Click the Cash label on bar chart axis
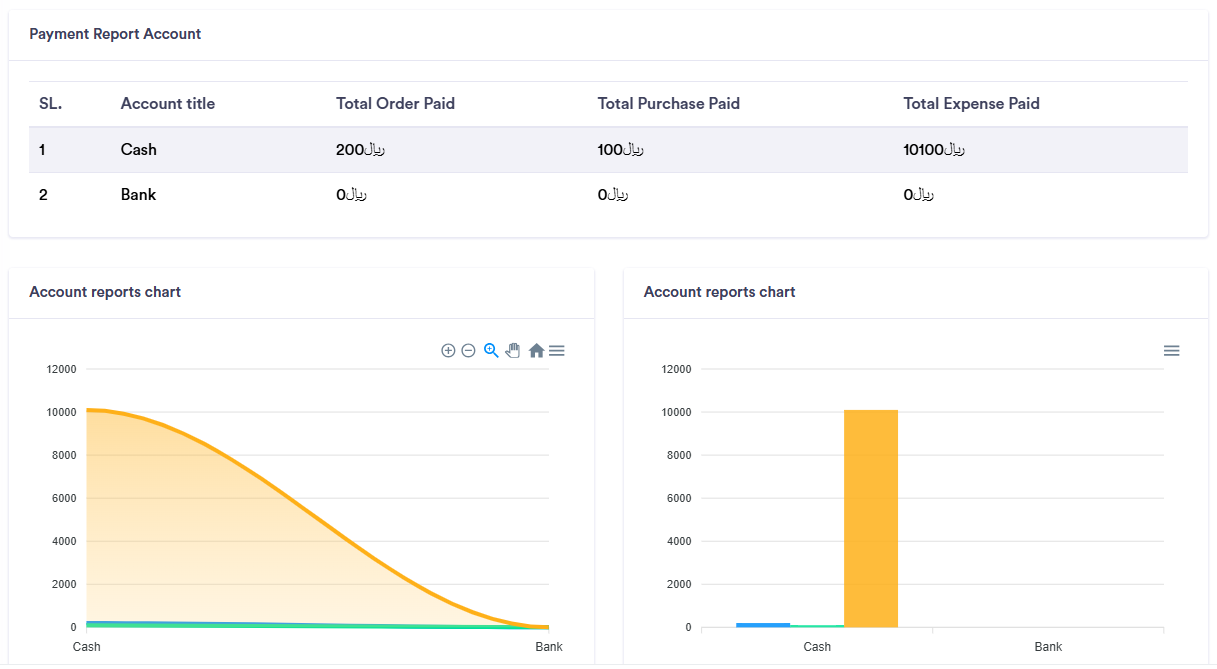Viewport: 1217px width, 669px height. (x=817, y=647)
